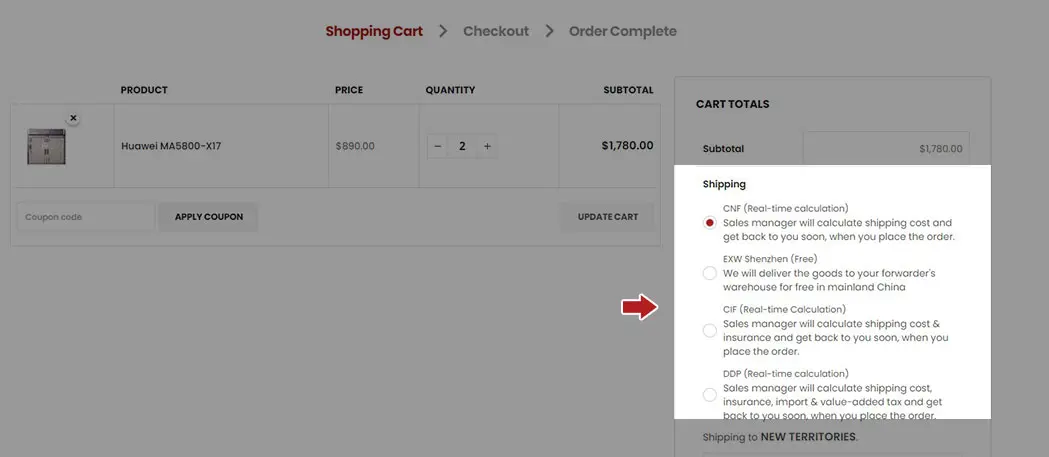Viewport: 1049px width, 457px height.
Task: Click the cart subtotal amount $1,780.00
Action: 940,149
